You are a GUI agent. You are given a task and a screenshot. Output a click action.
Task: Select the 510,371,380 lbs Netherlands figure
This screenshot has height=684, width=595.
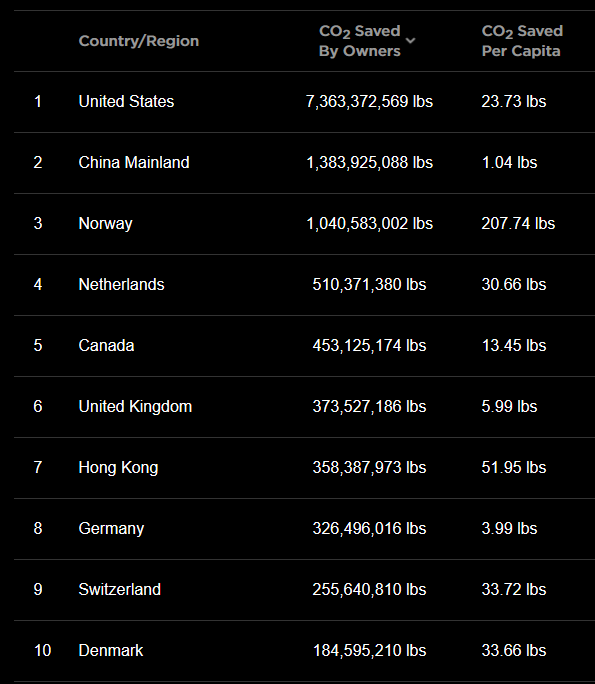click(369, 285)
